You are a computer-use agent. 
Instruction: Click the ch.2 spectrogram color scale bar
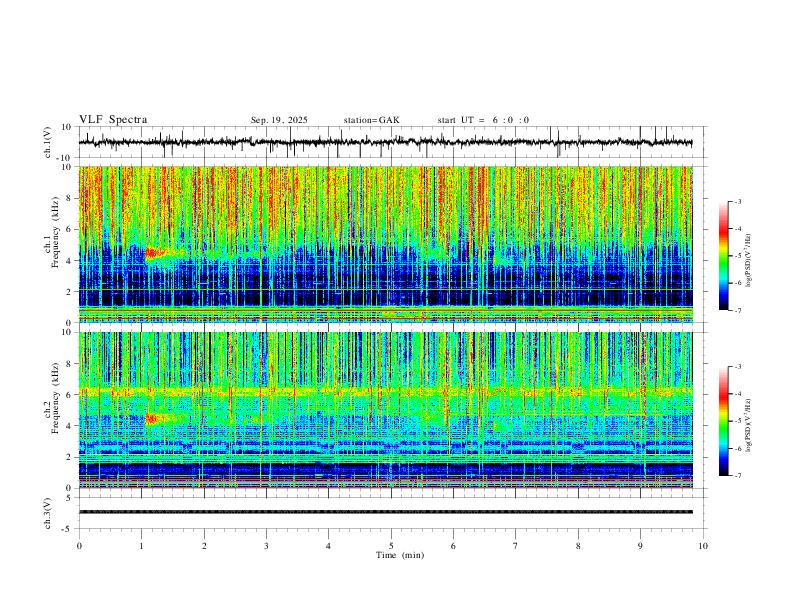click(x=723, y=421)
